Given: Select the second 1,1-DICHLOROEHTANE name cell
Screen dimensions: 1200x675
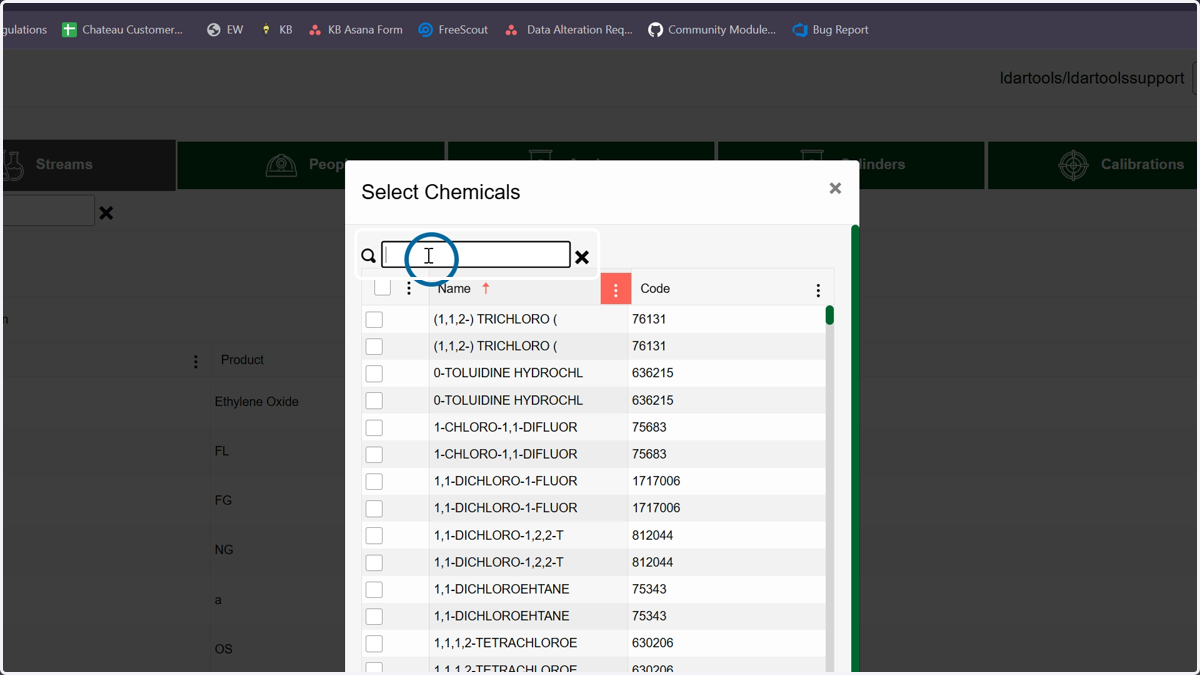Looking at the screenshot, I should pyautogui.click(x=528, y=617).
